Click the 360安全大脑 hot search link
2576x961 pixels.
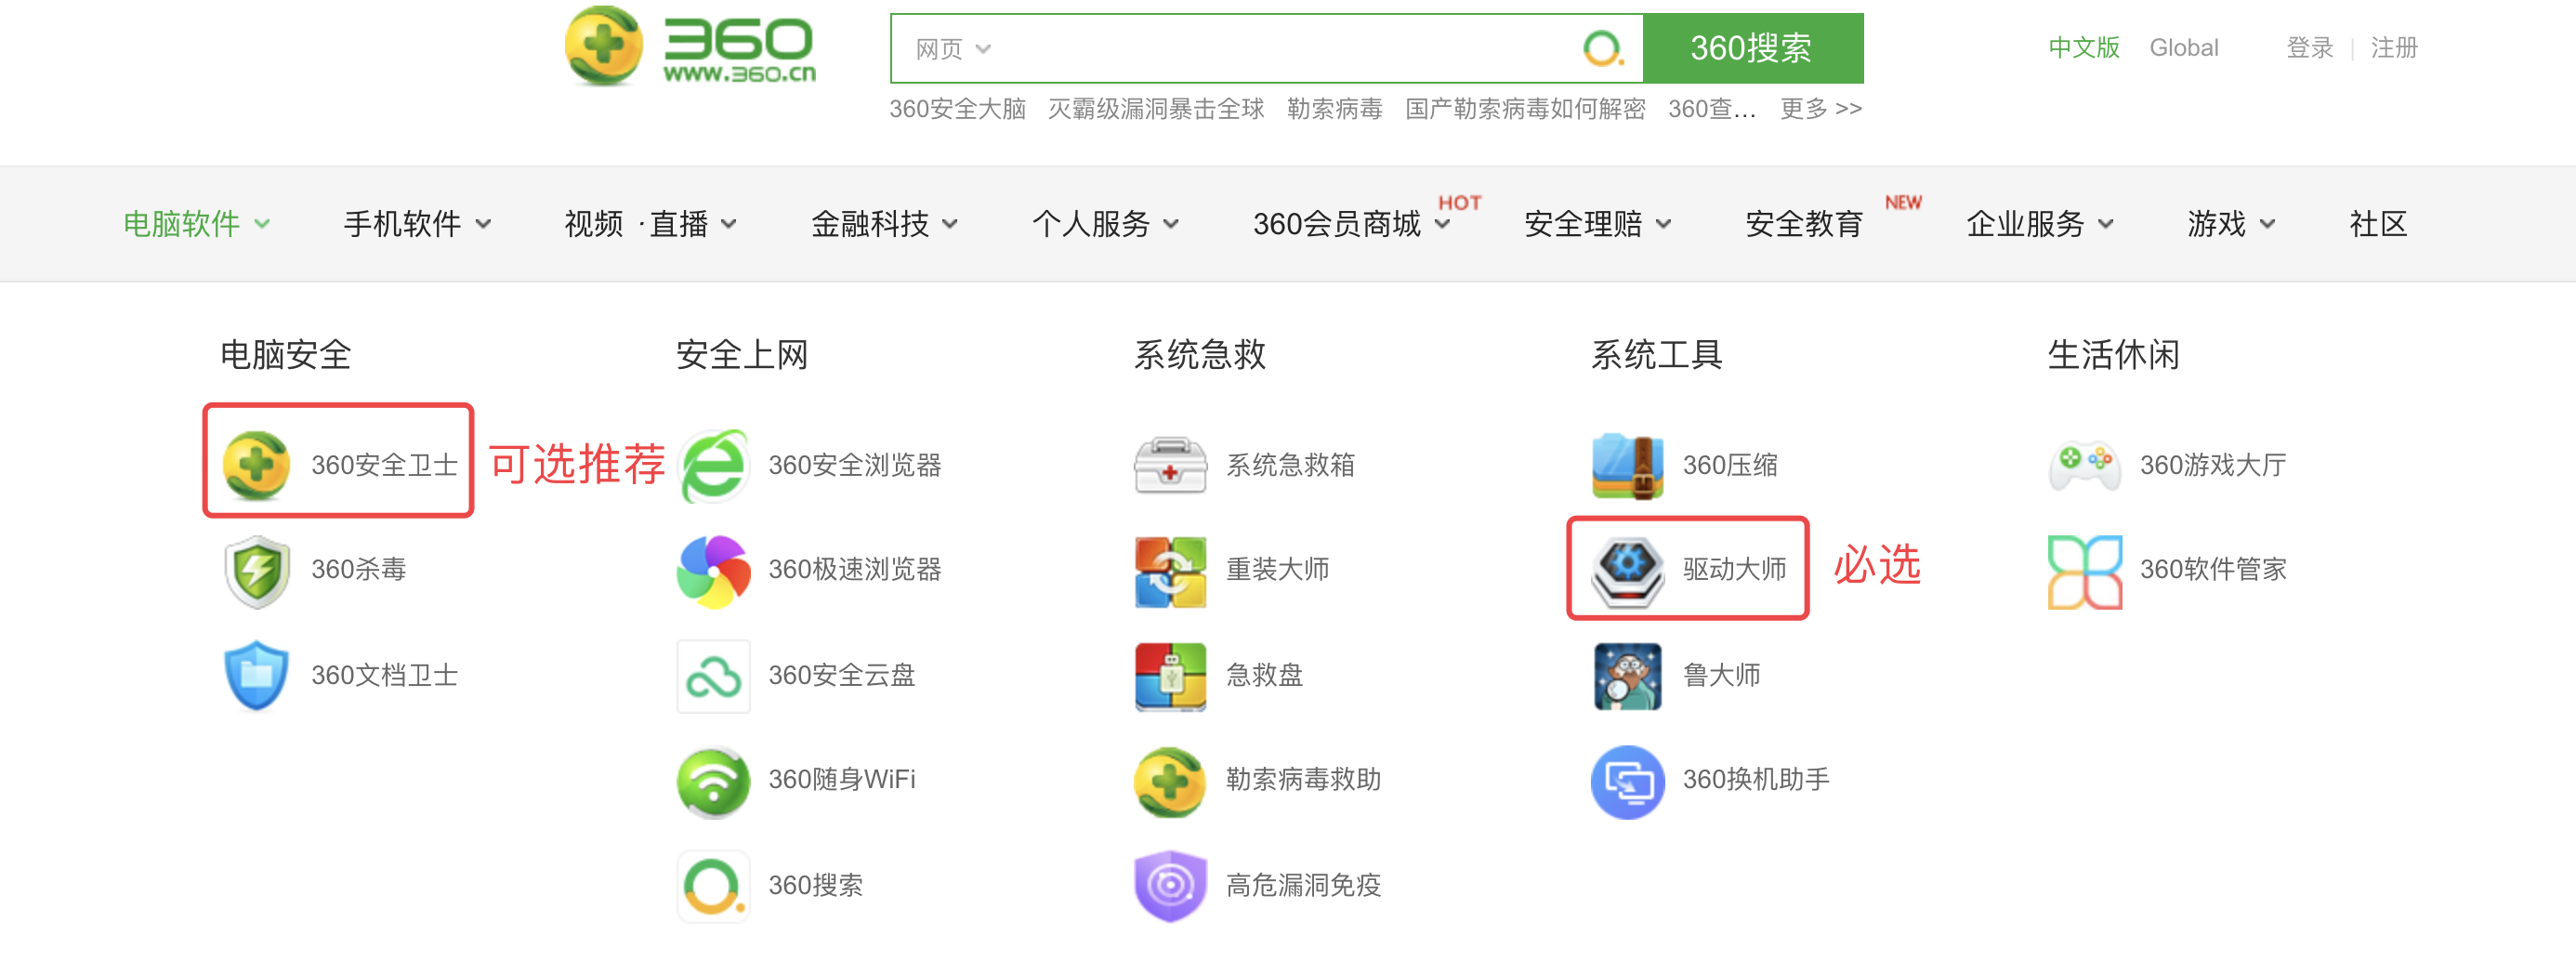957,109
